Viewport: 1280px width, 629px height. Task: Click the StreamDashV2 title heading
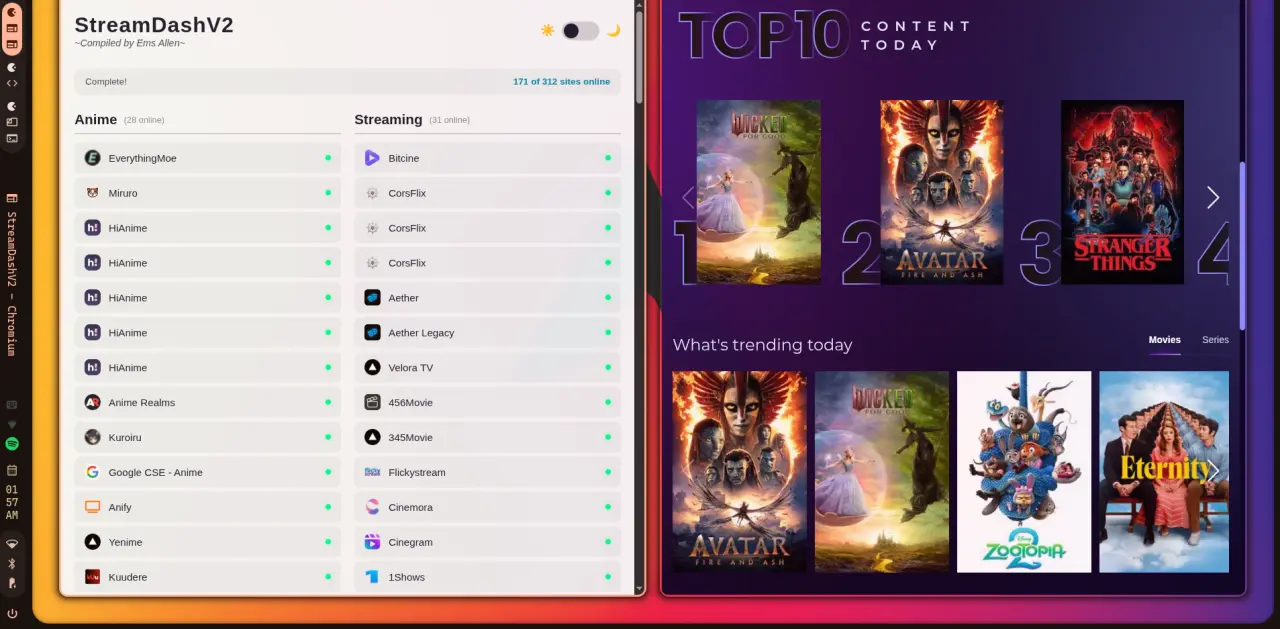click(x=154, y=25)
